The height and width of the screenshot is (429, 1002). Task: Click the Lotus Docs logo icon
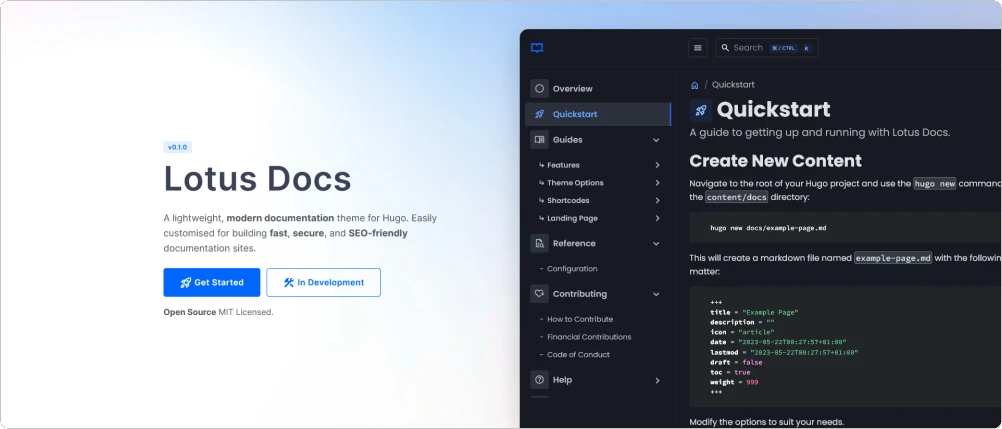click(x=537, y=48)
